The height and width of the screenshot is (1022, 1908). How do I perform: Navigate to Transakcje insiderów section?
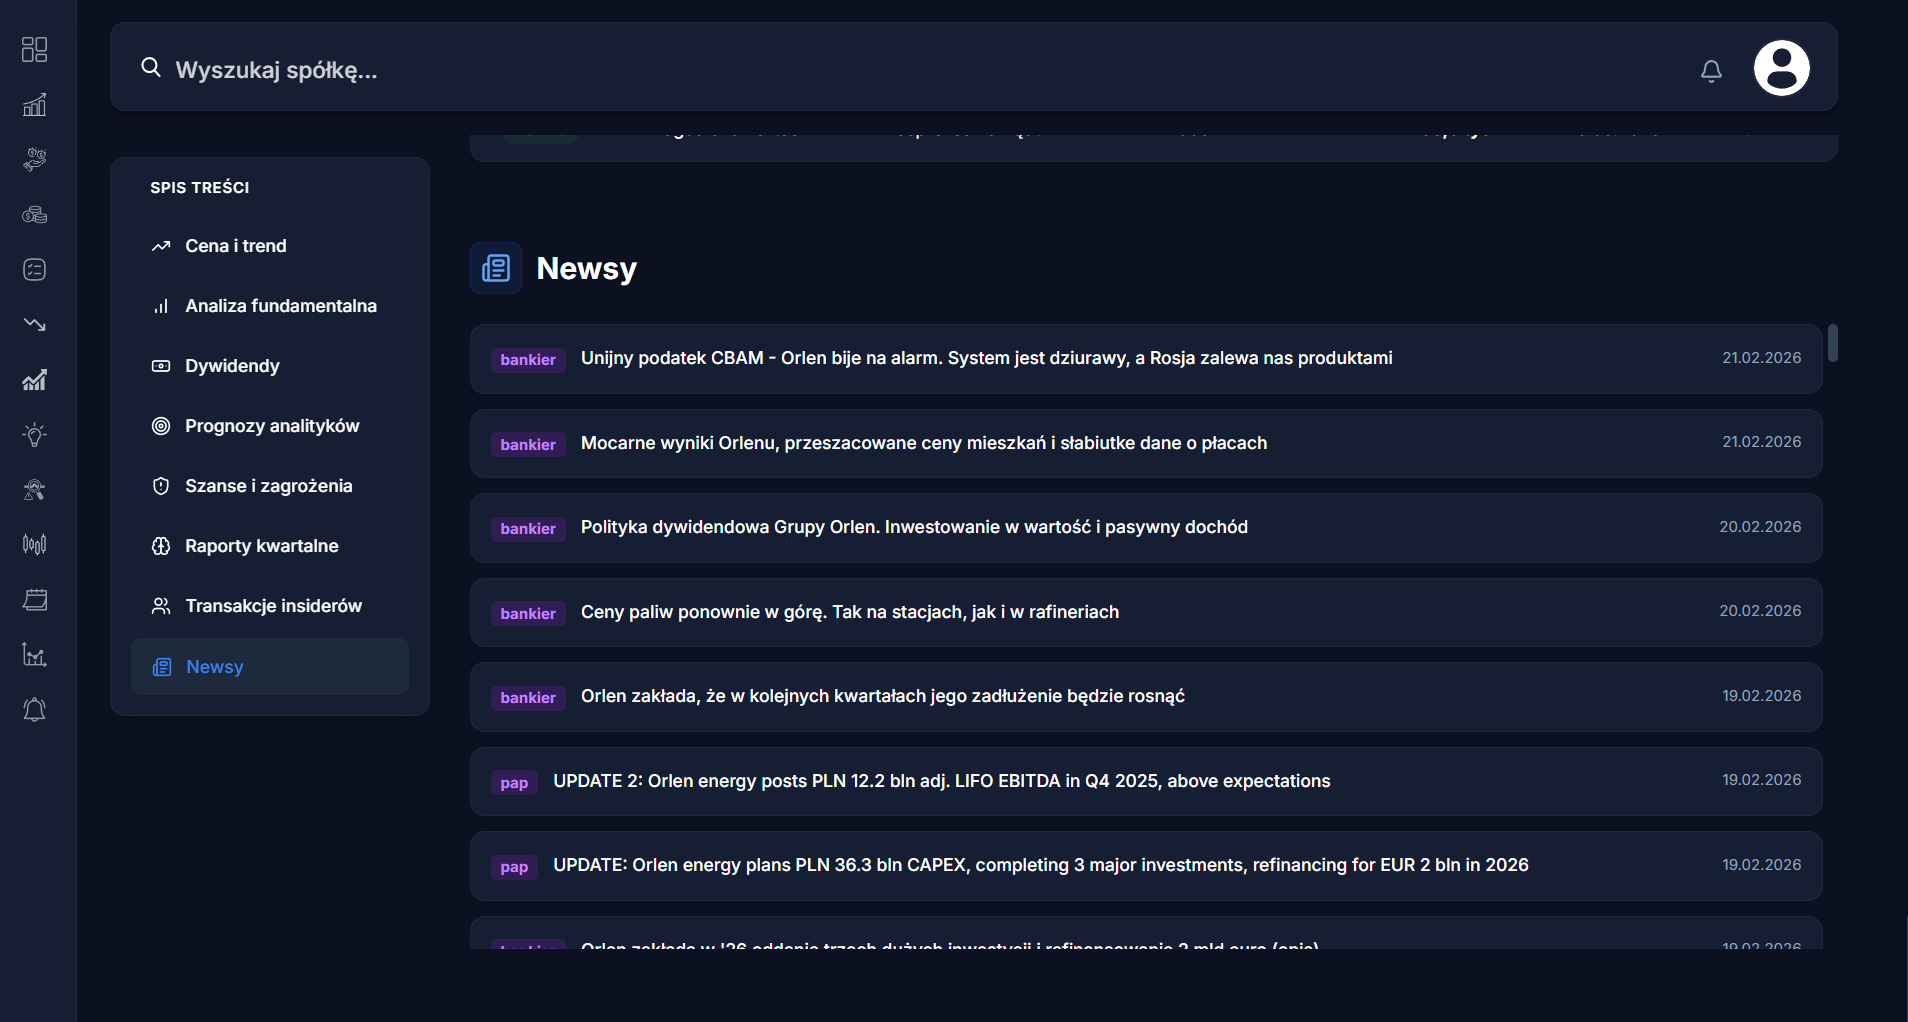[273, 606]
